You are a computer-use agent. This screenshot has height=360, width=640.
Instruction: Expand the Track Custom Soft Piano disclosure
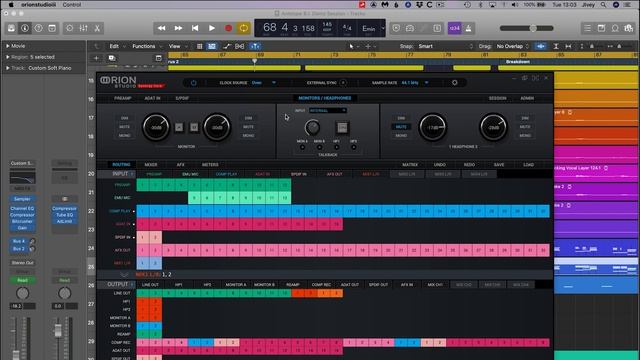tap(7, 68)
